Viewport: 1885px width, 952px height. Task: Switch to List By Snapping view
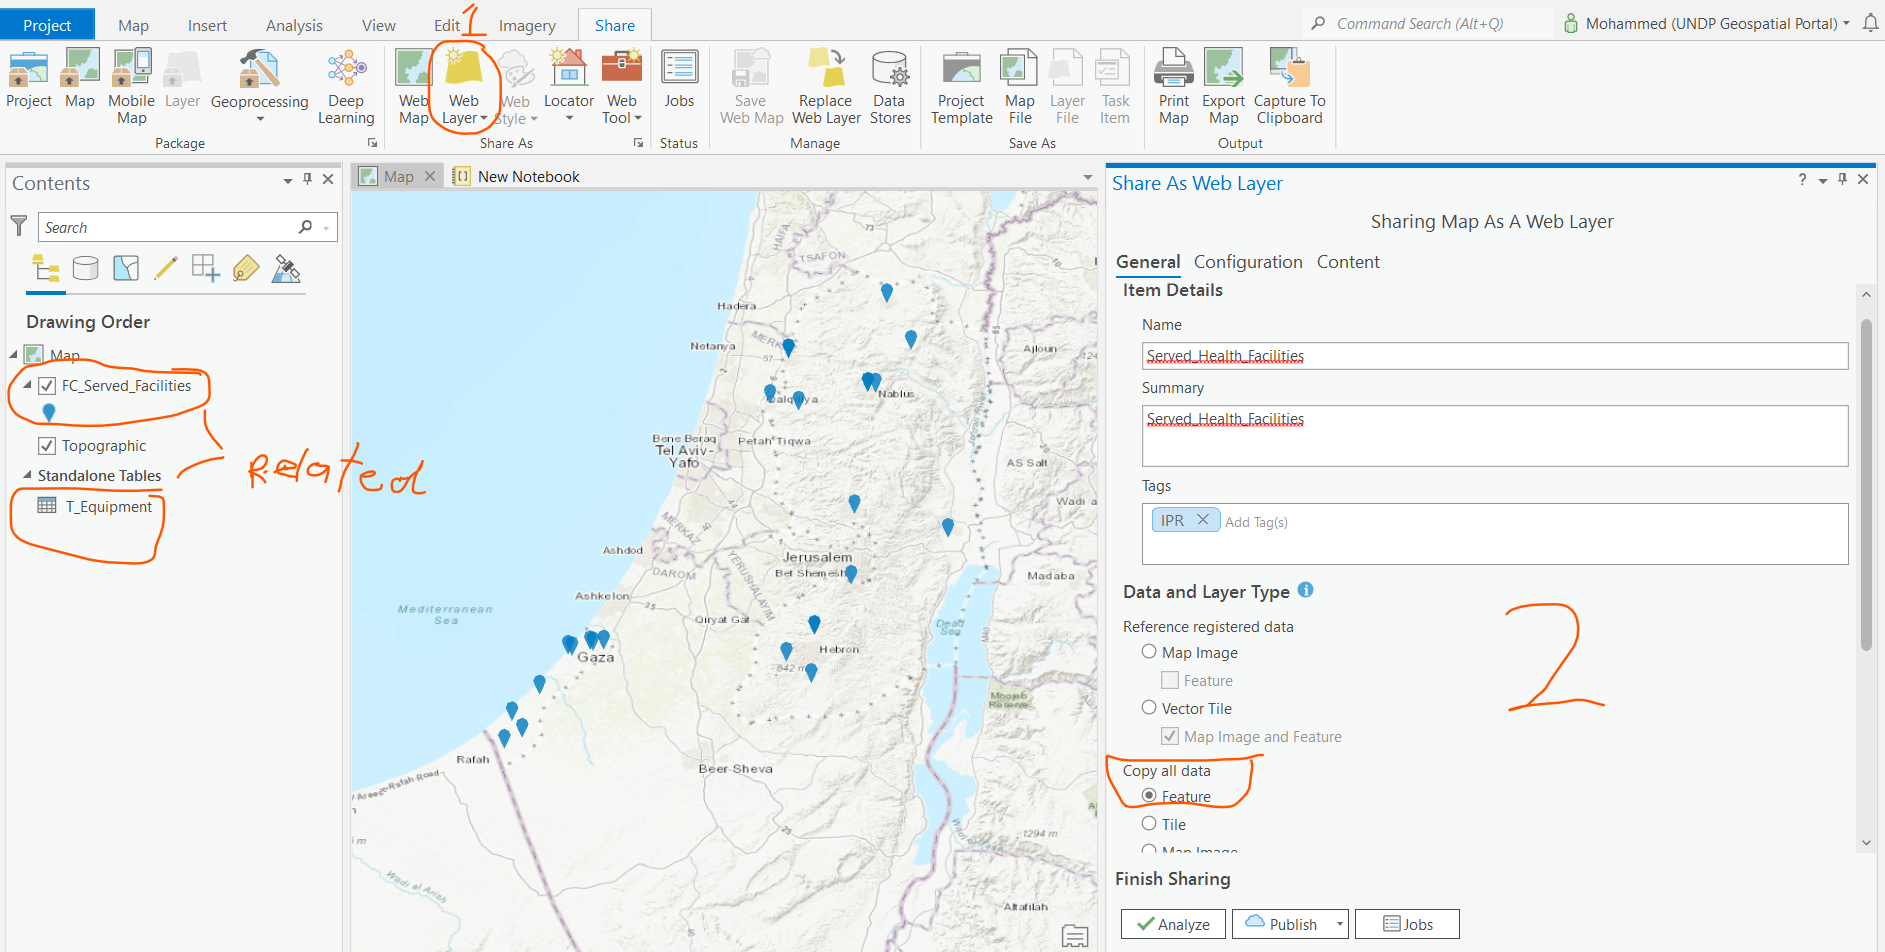(206, 268)
